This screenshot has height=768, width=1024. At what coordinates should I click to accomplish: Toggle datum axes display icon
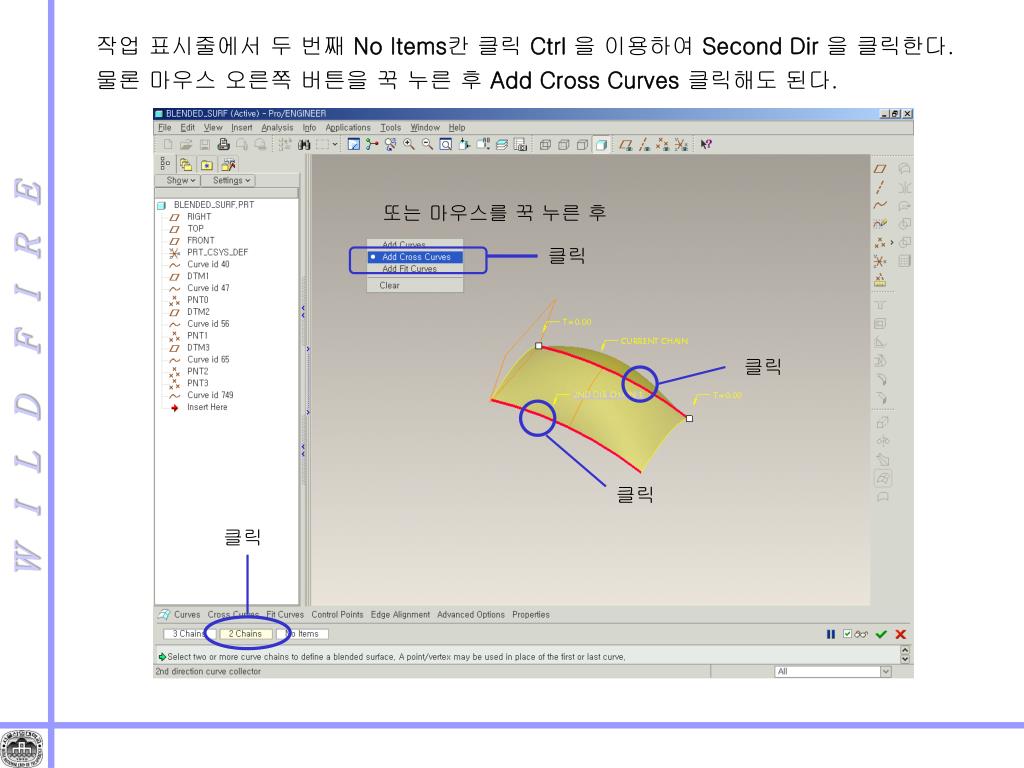click(644, 144)
